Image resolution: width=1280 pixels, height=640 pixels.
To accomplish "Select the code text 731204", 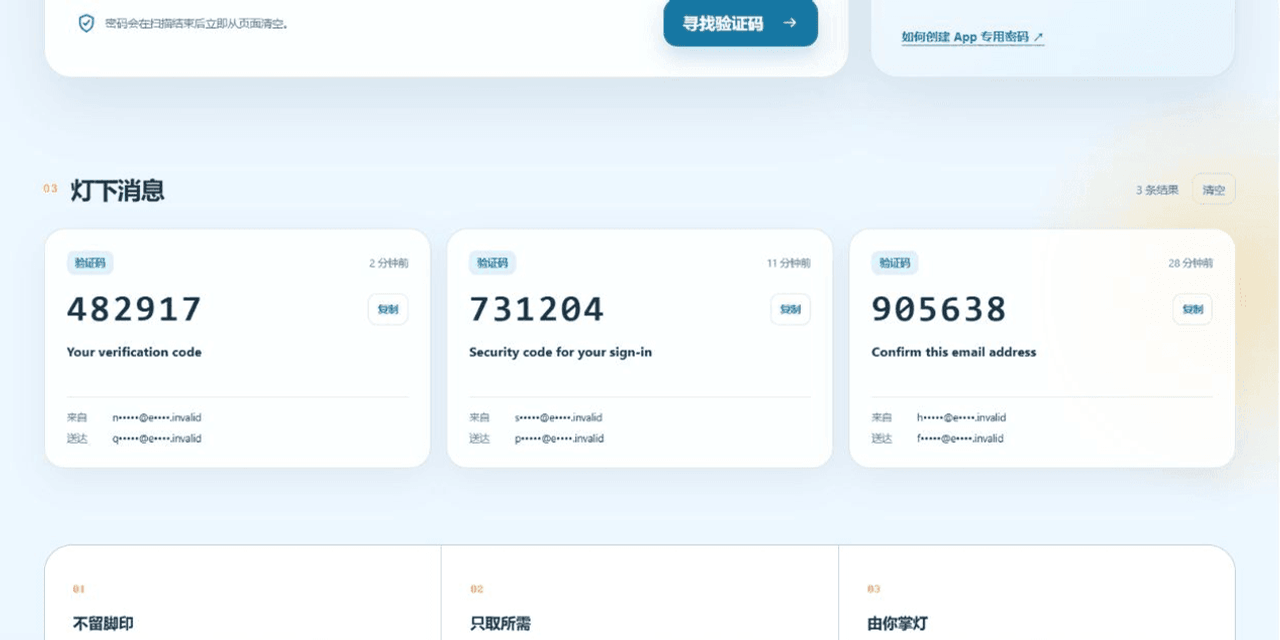I will pos(537,309).
